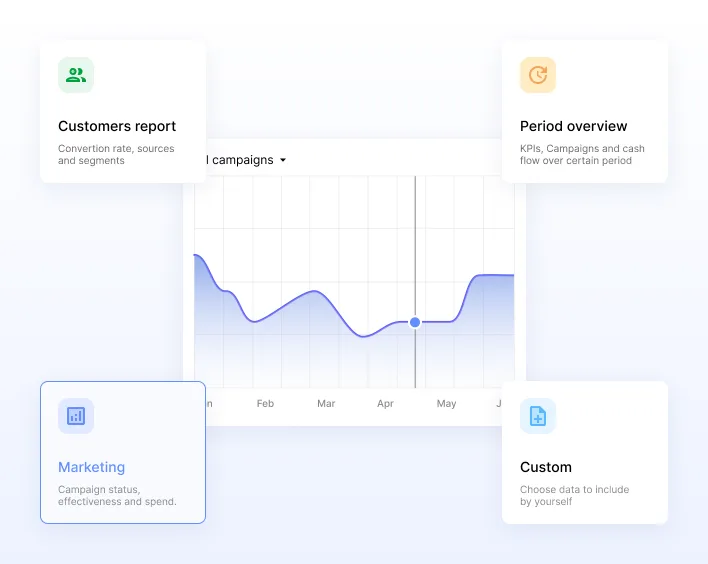The height and width of the screenshot is (564, 708).
Task: Click the Feb axis label
Action: (x=265, y=404)
